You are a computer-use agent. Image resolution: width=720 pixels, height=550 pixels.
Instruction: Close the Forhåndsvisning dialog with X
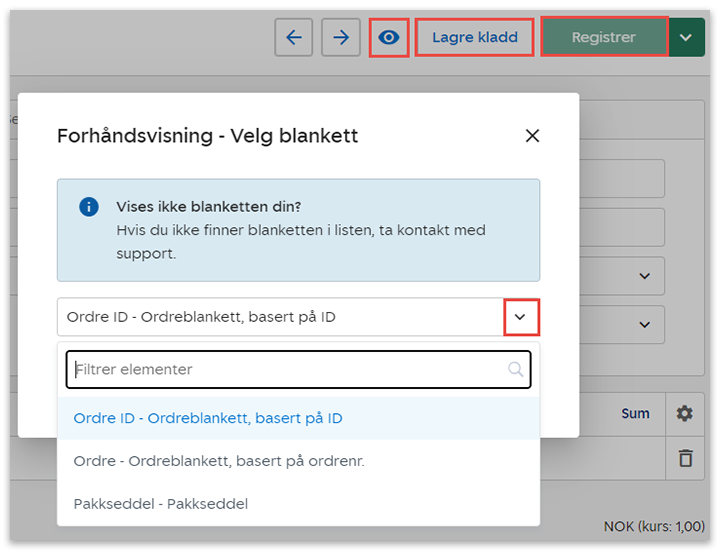coord(532,136)
